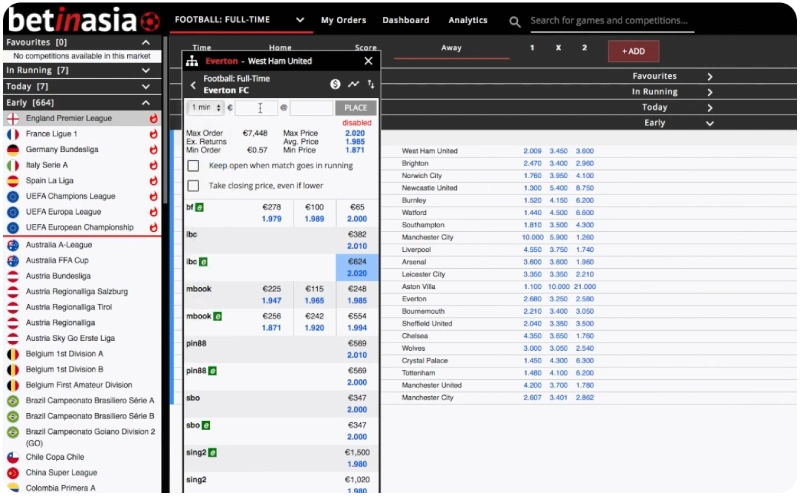Image resolution: width=800 pixels, height=496 pixels.
Task: Select China Super League competition
Action: 61,473
